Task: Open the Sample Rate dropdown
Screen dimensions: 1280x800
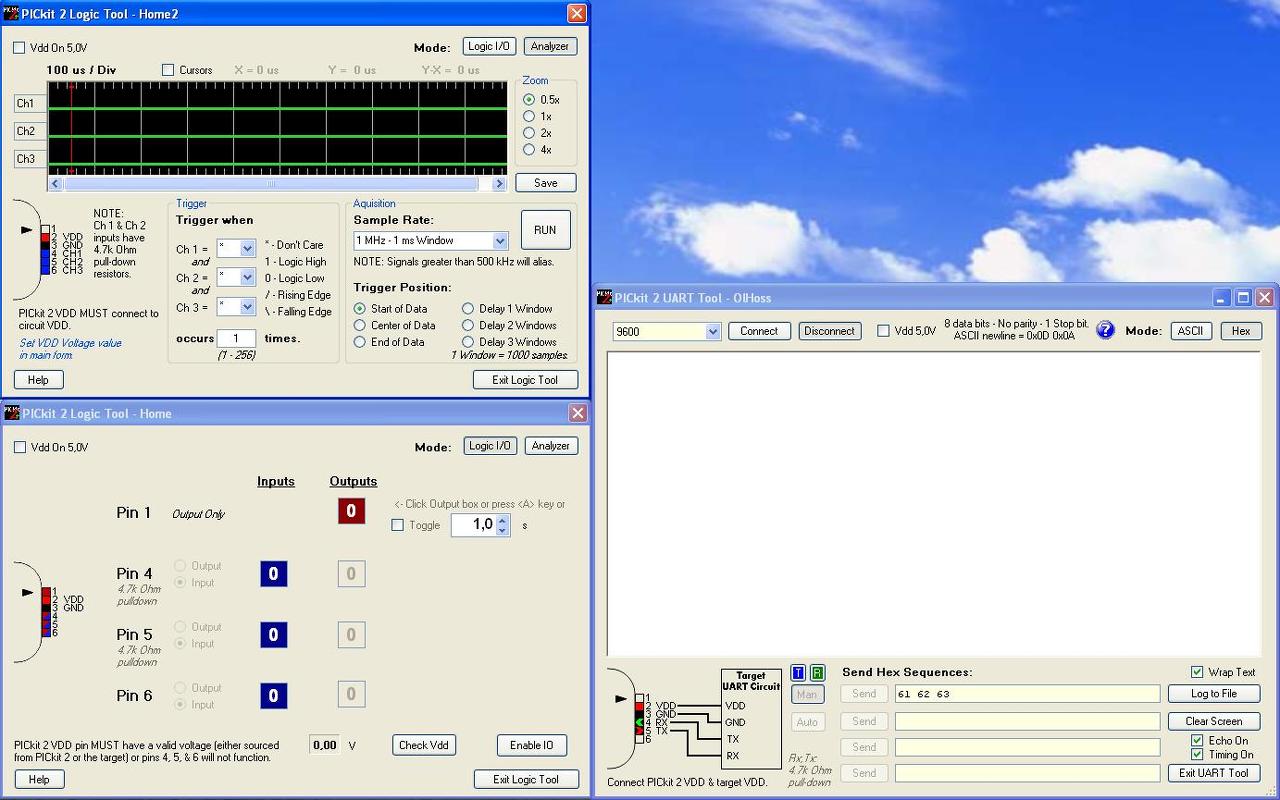Action: coord(500,241)
